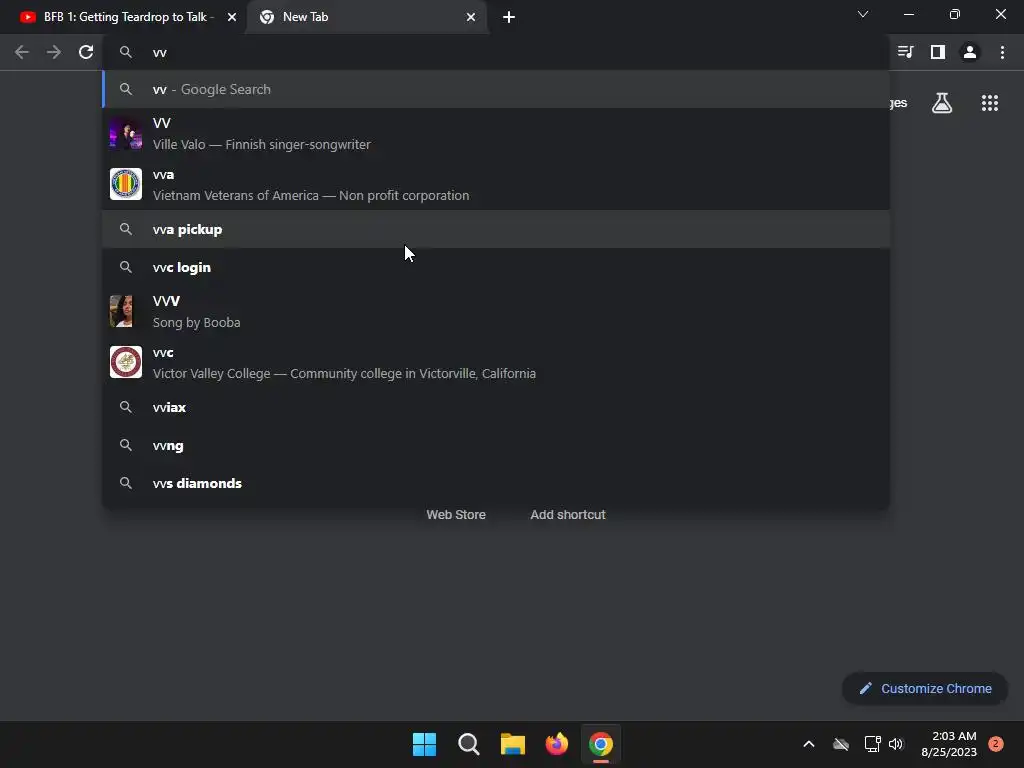Click the omnibox containing vv
The width and height of the screenshot is (1024, 768).
coord(496,52)
